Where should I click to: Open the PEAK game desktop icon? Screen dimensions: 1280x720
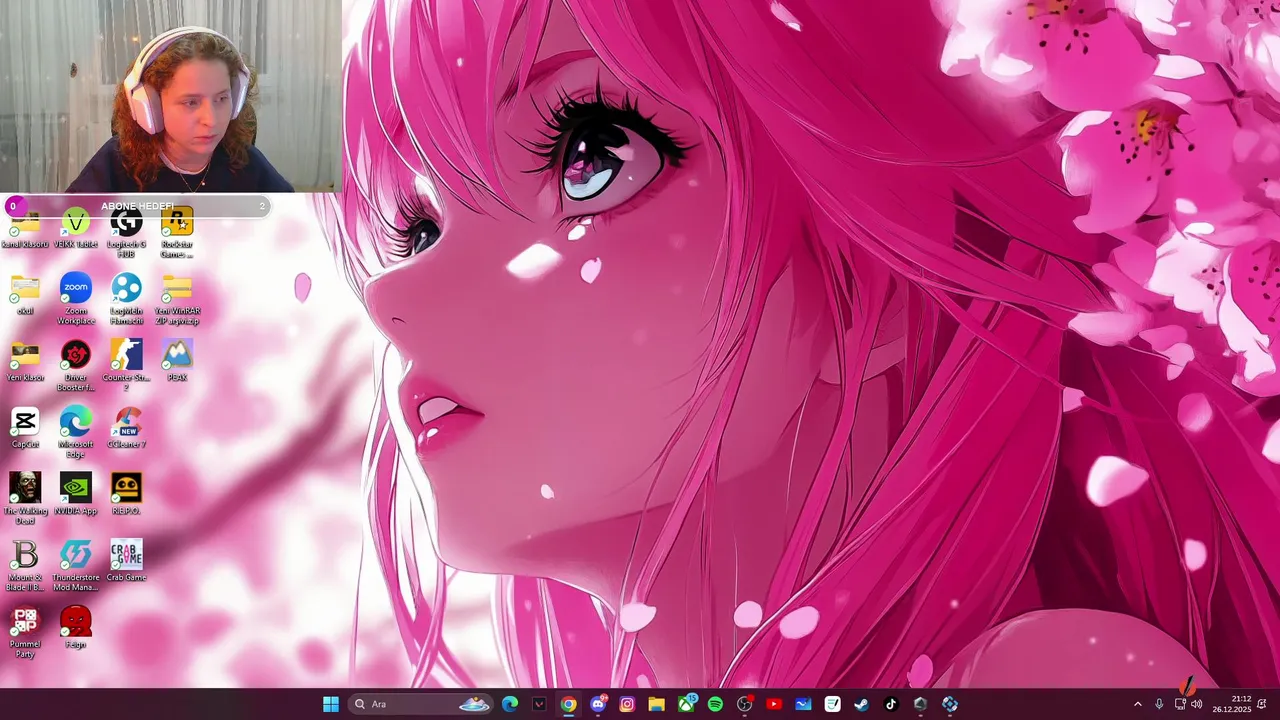[x=177, y=360]
